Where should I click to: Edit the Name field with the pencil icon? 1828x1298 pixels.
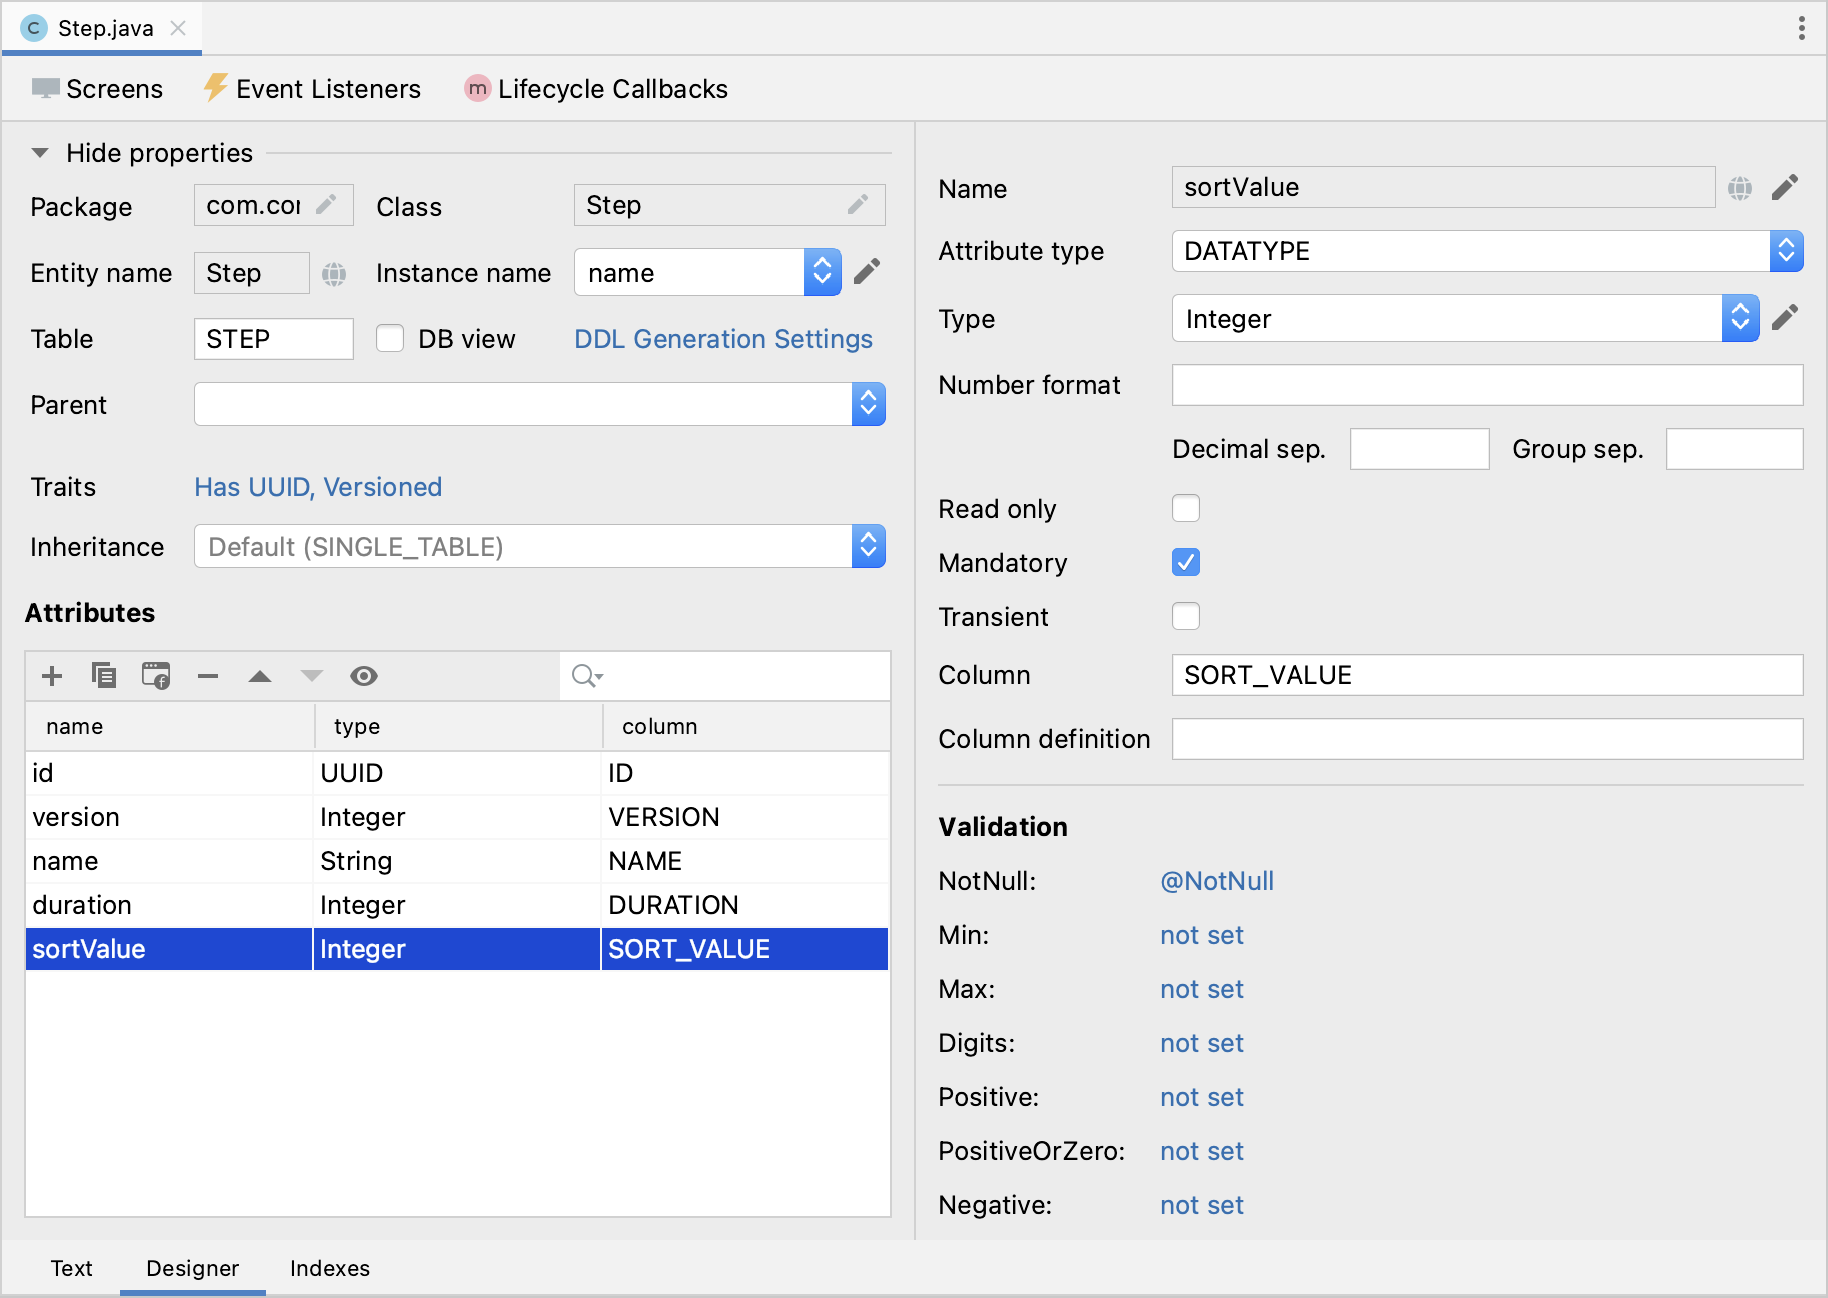pyautogui.click(x=1785, y=187)
